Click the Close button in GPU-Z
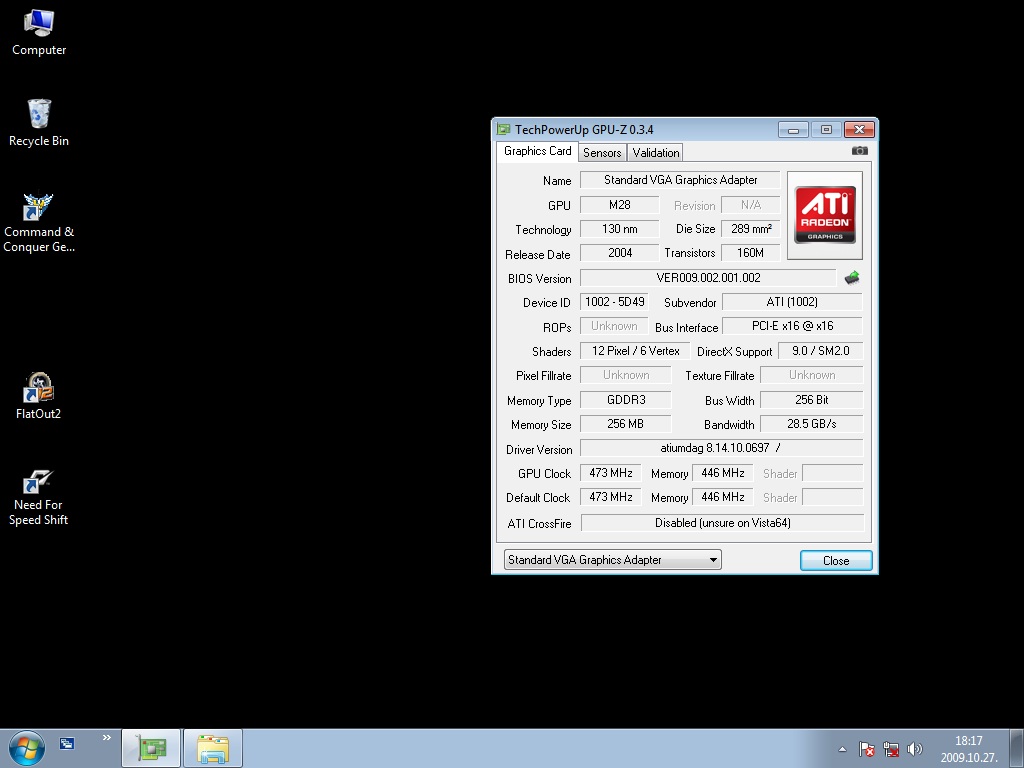Screen dimensions: 1024x768 point(836,560)
